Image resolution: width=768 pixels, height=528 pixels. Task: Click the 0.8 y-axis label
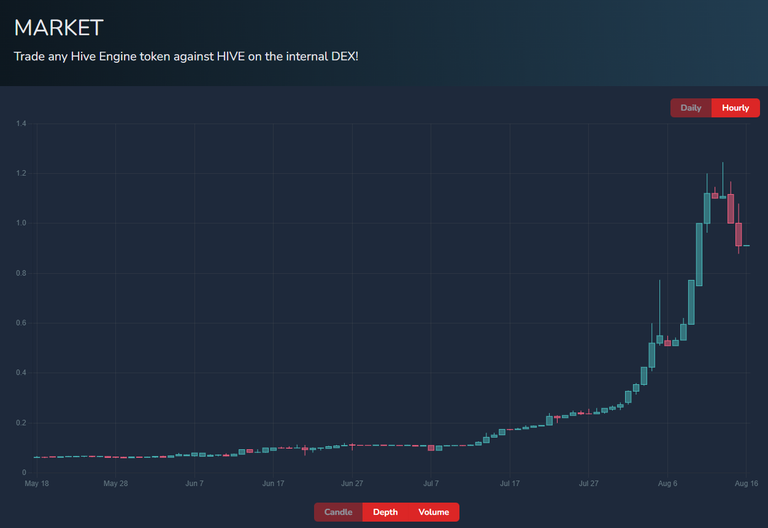21,273
